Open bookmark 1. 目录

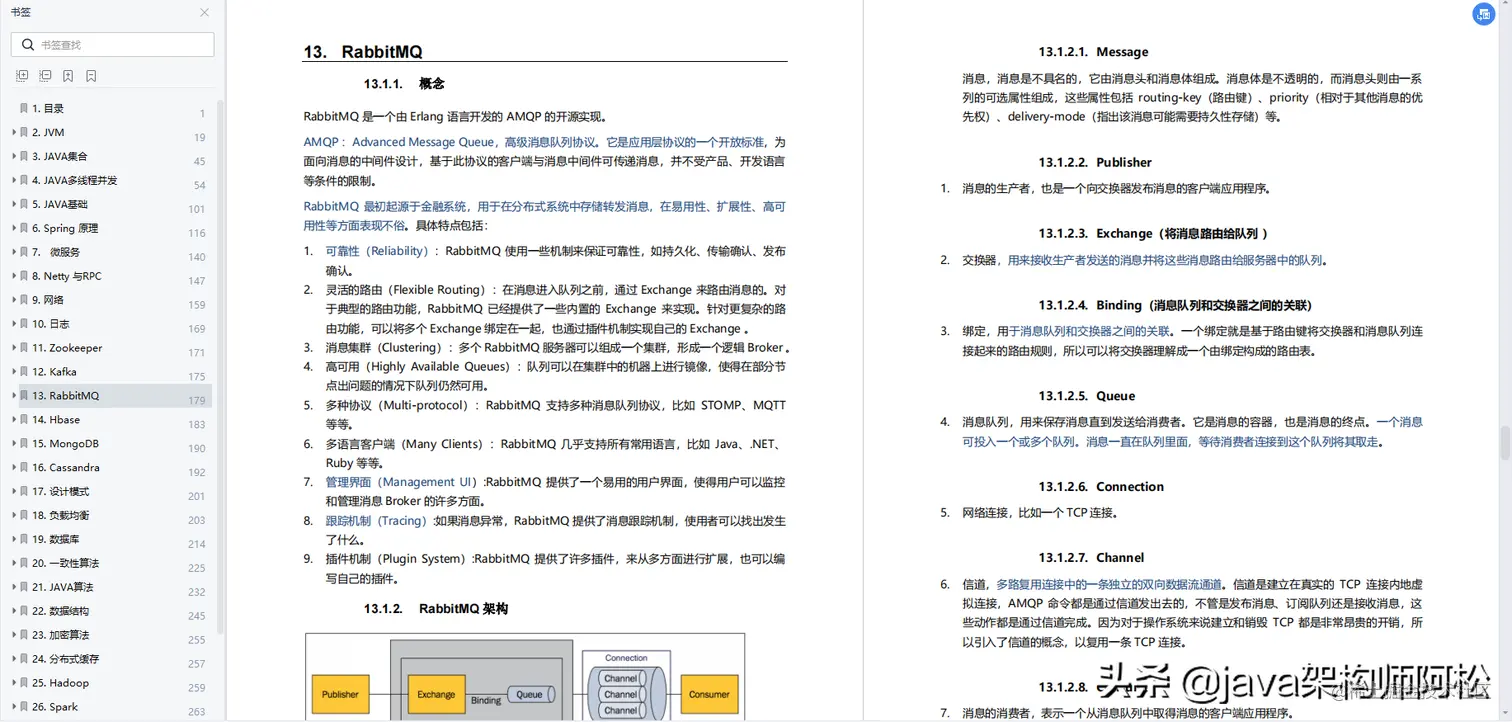pyautogui.click(x=47, y=108)
